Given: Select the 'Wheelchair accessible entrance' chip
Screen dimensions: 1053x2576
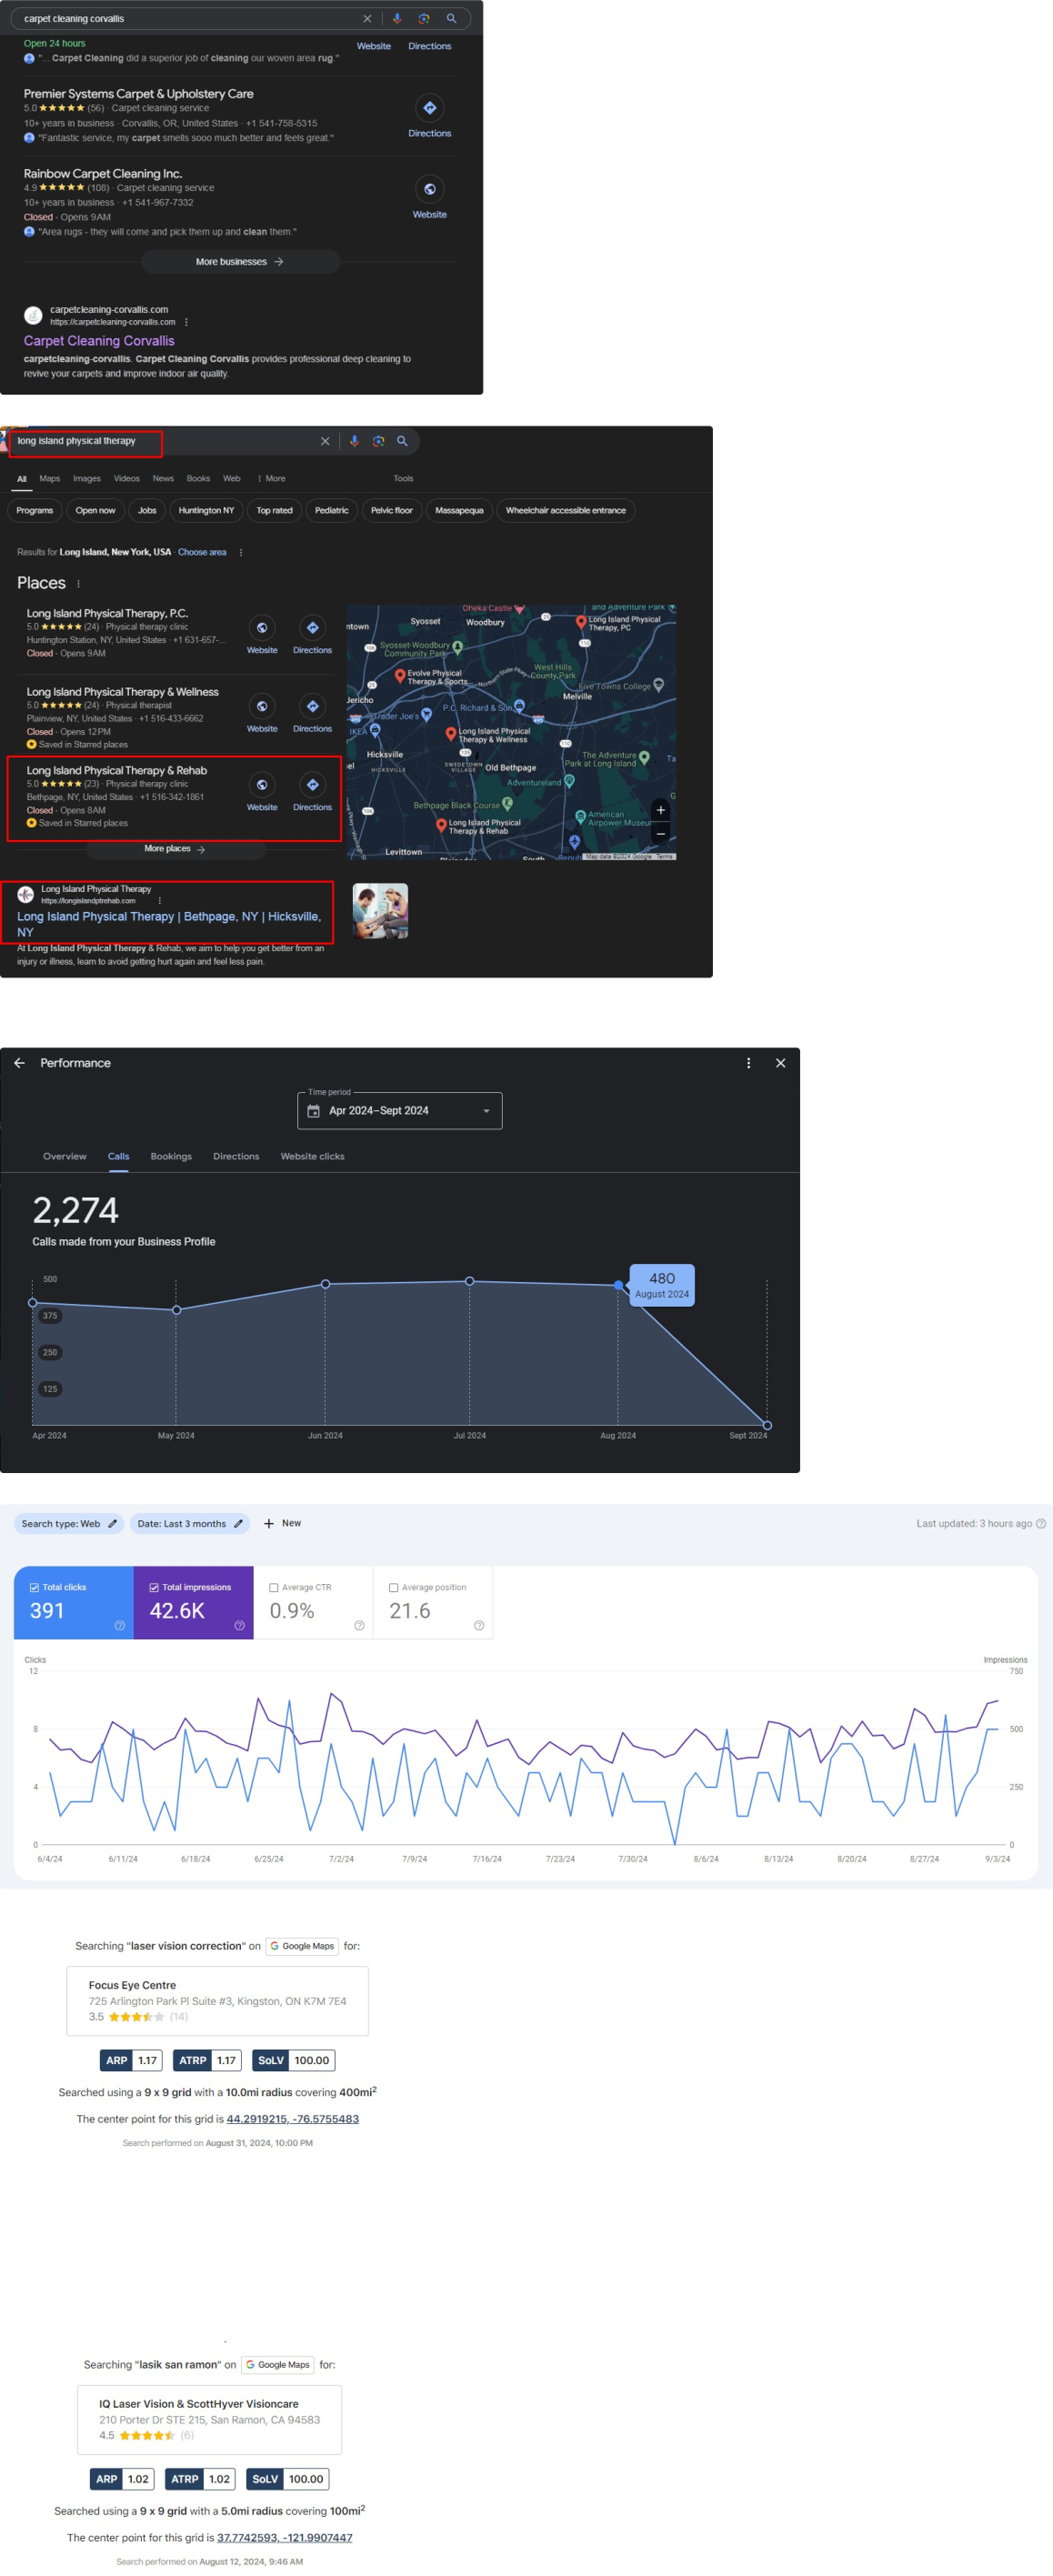Looking at the screenshot, I should click(x=566, y=511).
